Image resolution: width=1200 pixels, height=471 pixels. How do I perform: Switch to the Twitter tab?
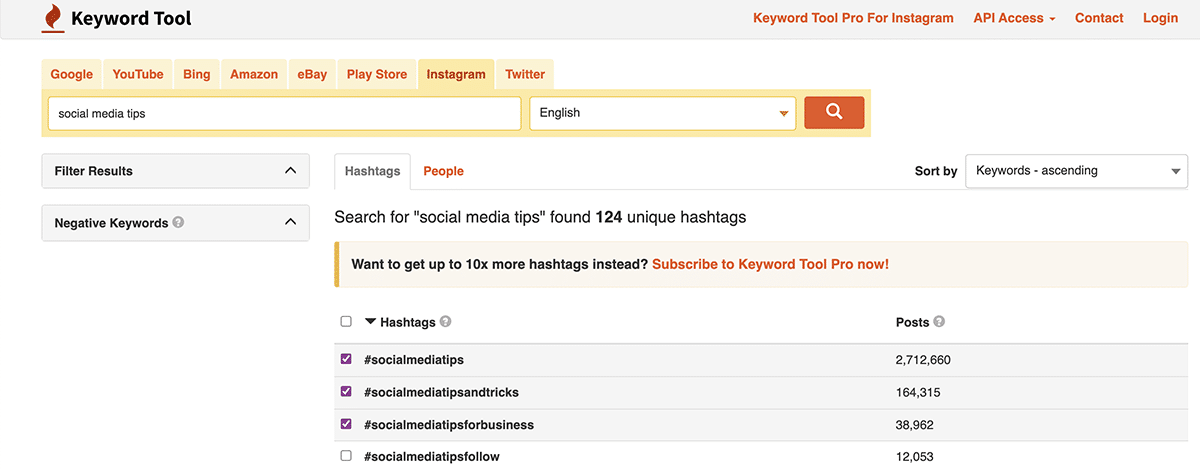tap(525, 74)
